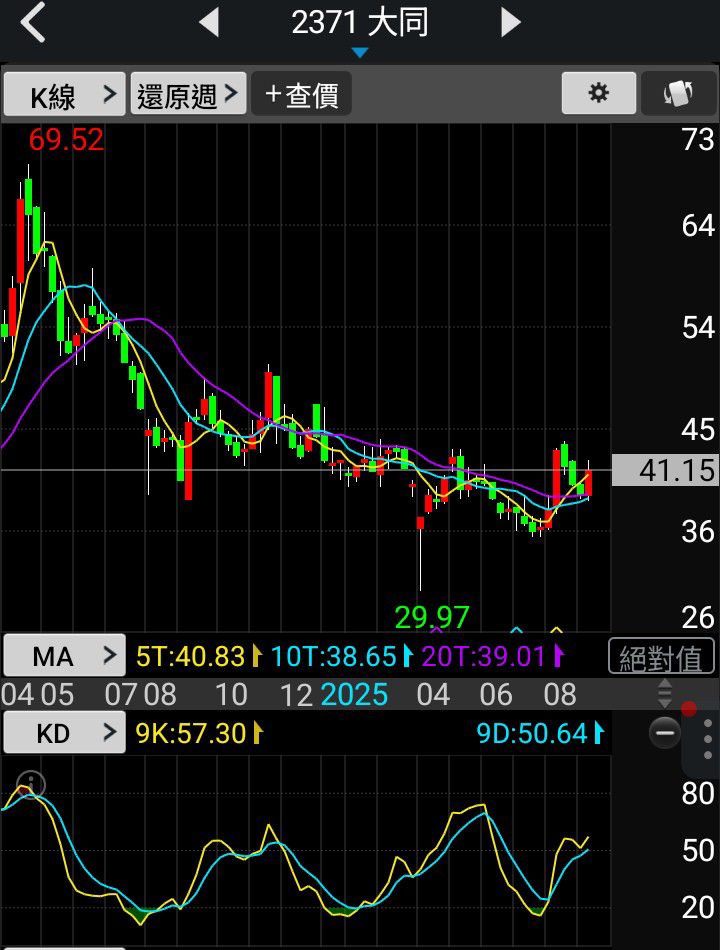
Task: Tap the +查價 price lookup button
Action: pyautogui.click(x=301, y=94)
